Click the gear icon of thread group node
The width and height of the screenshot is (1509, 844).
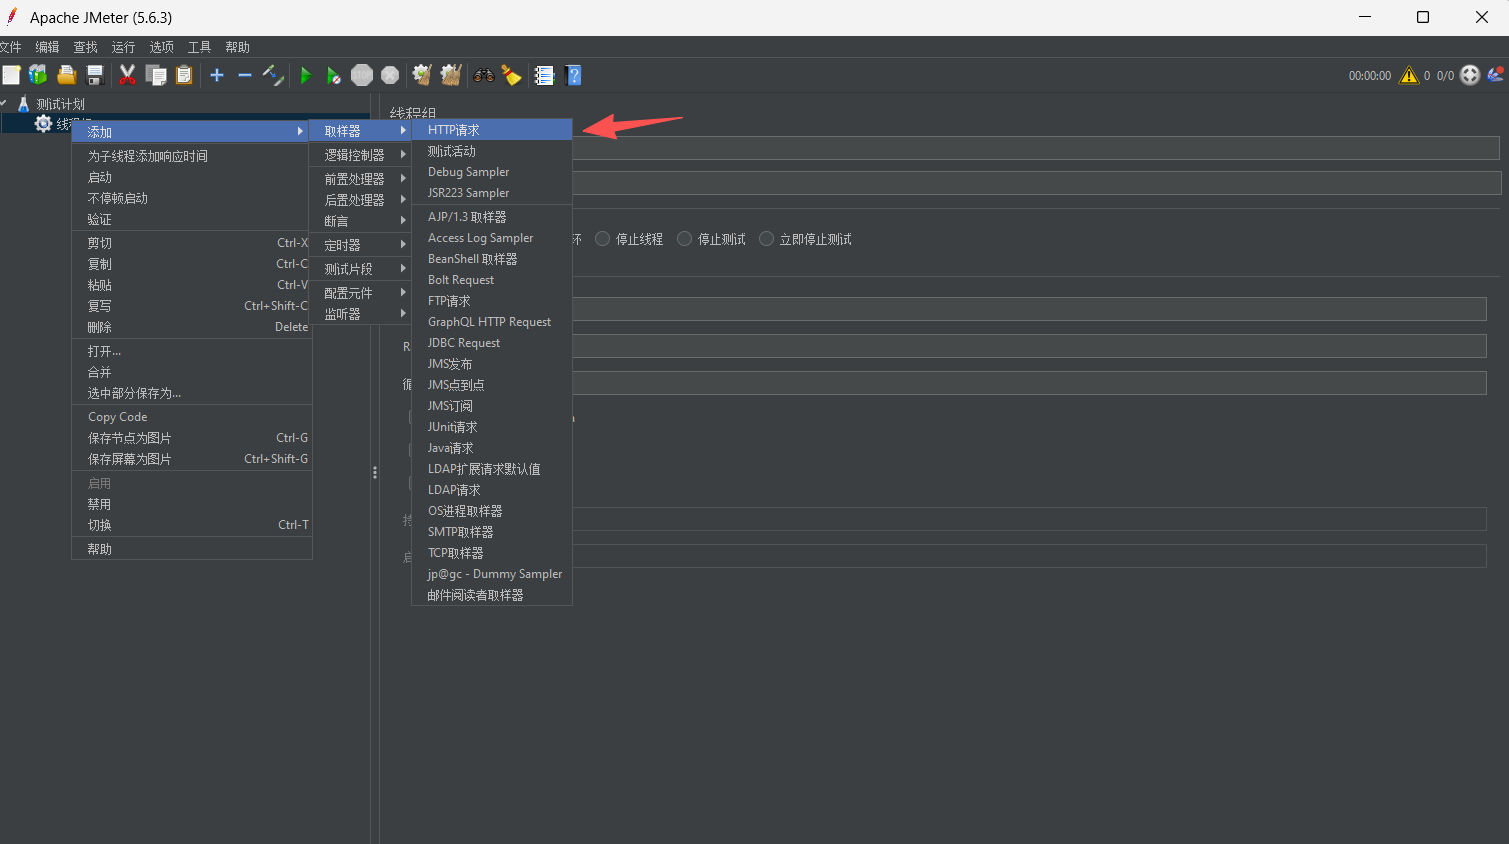click(43, 123)
